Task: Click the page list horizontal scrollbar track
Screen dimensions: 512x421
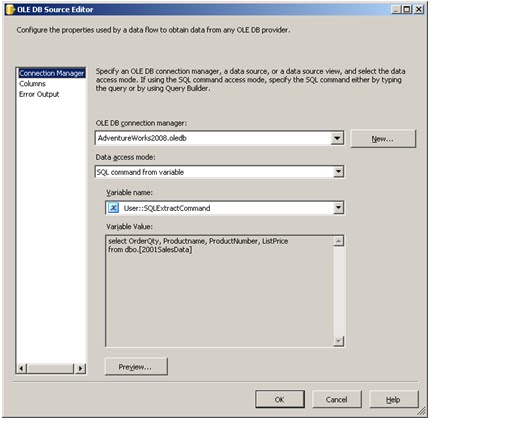Action: pyautogui.click(x=51, y=368)
